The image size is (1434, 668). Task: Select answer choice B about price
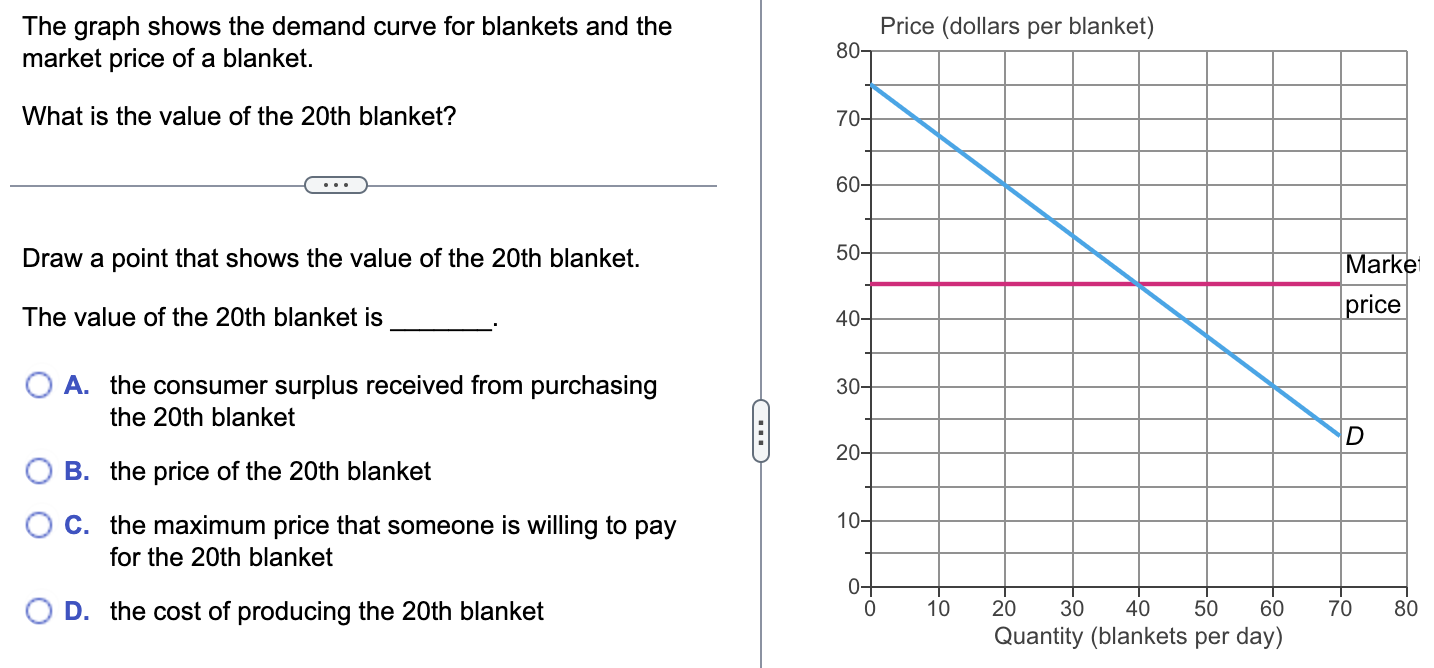(38, 470)
